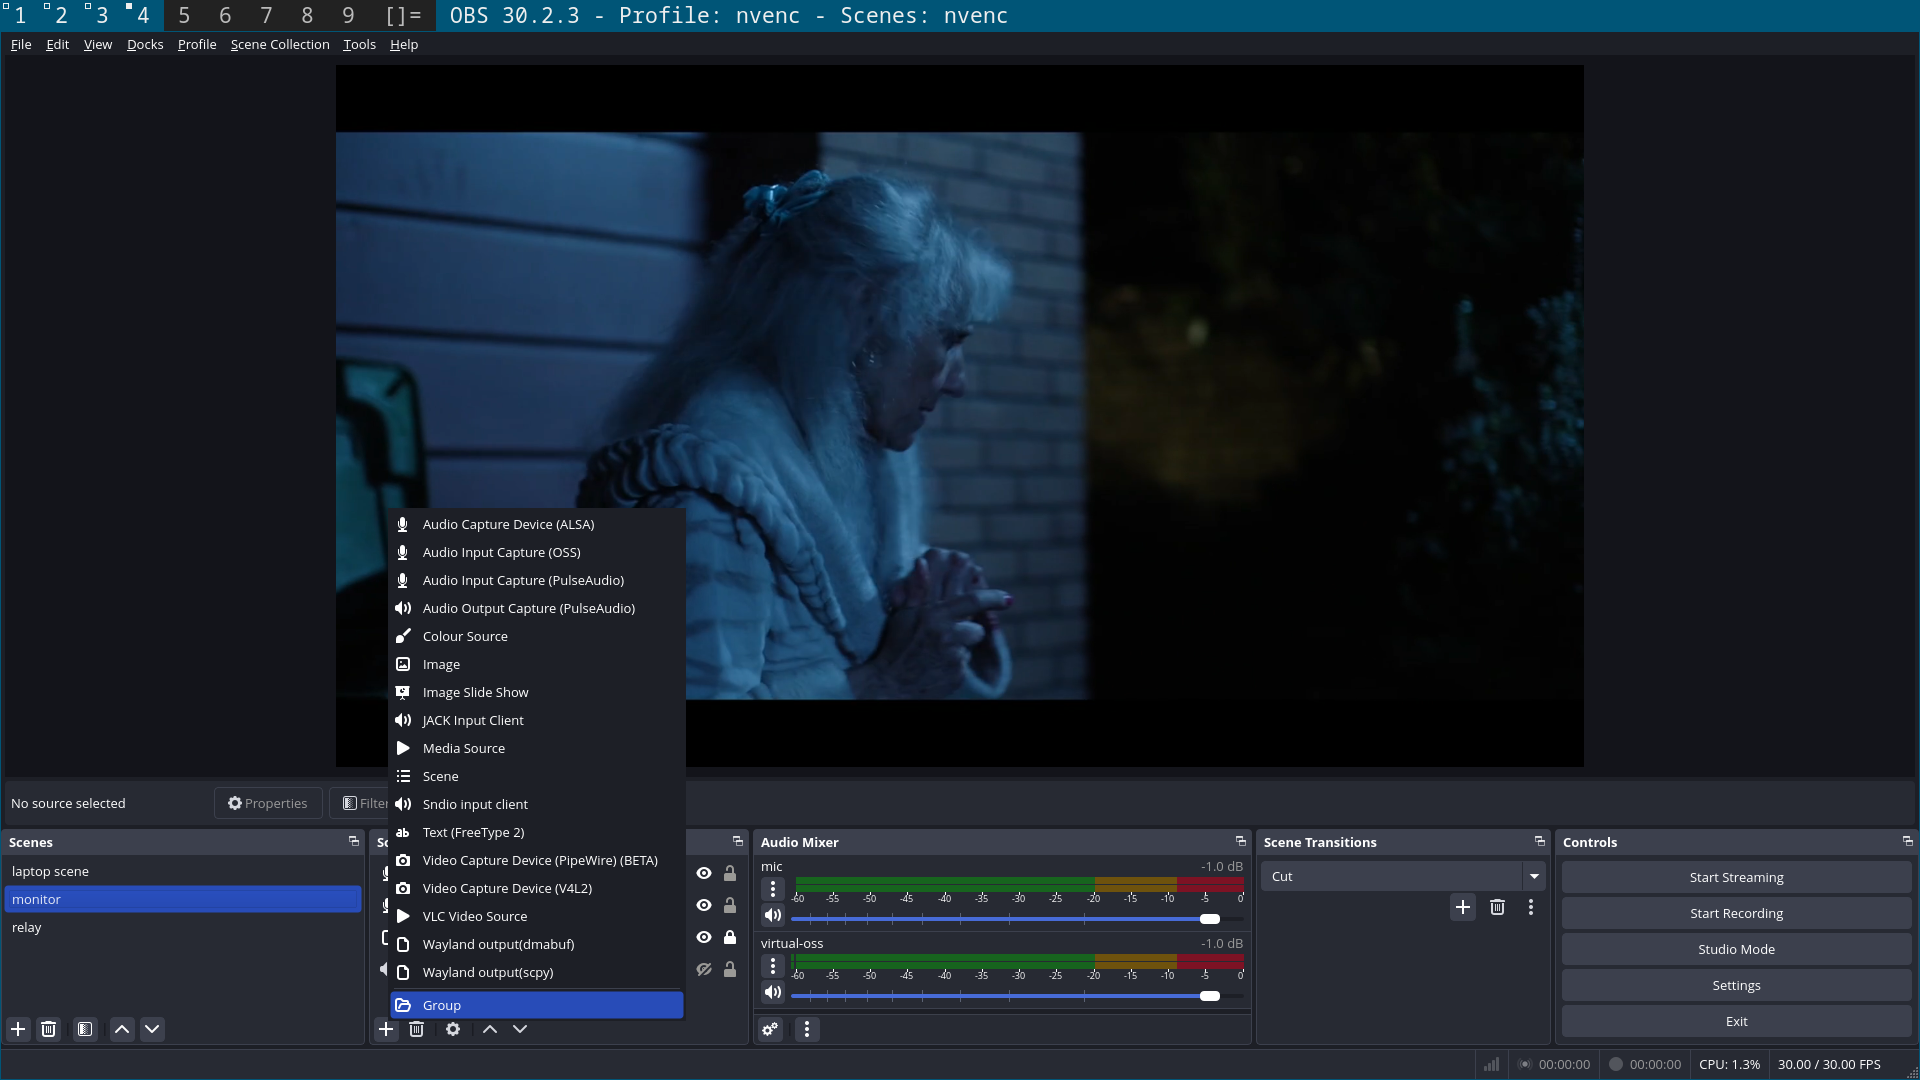
Task: Open mic channel three-dot options menu
Action: [x=773, y=889]
